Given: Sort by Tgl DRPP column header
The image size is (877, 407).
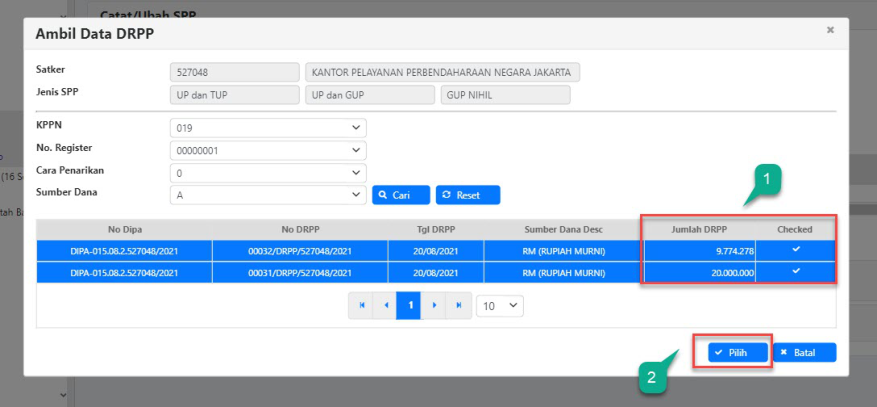Looking at the screenshot, I should pos(435,229).
